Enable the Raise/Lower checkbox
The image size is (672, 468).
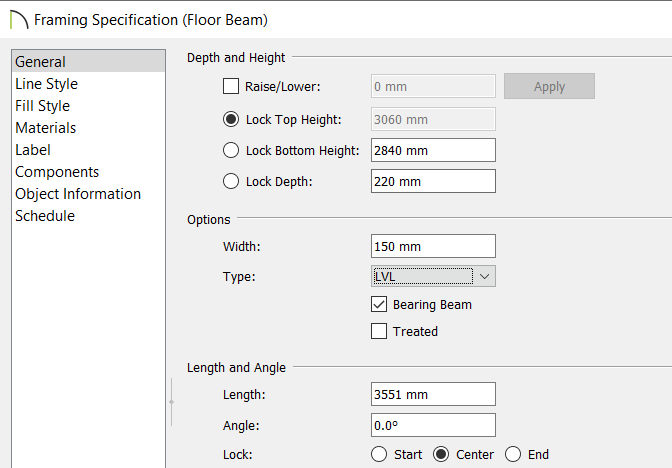231,86
